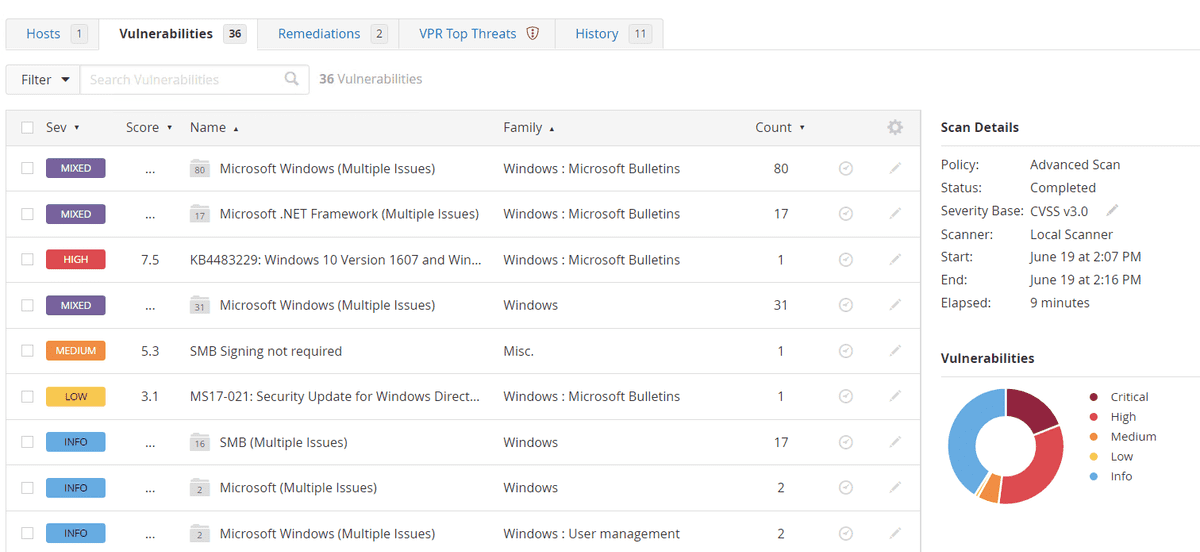1200x552 pixels.
Task: Click the Low legend color swatch
Action: pyautogui.click(x=1094, y=457)
